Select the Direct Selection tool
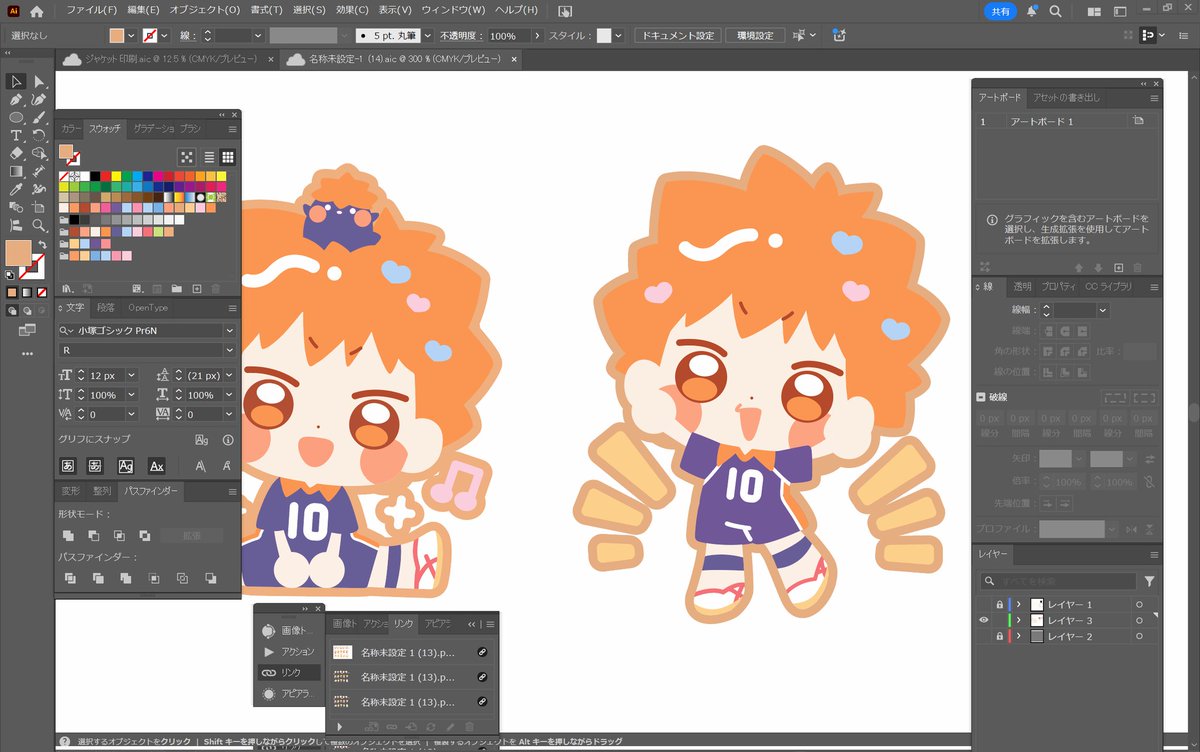 click(x=39, y=82)
